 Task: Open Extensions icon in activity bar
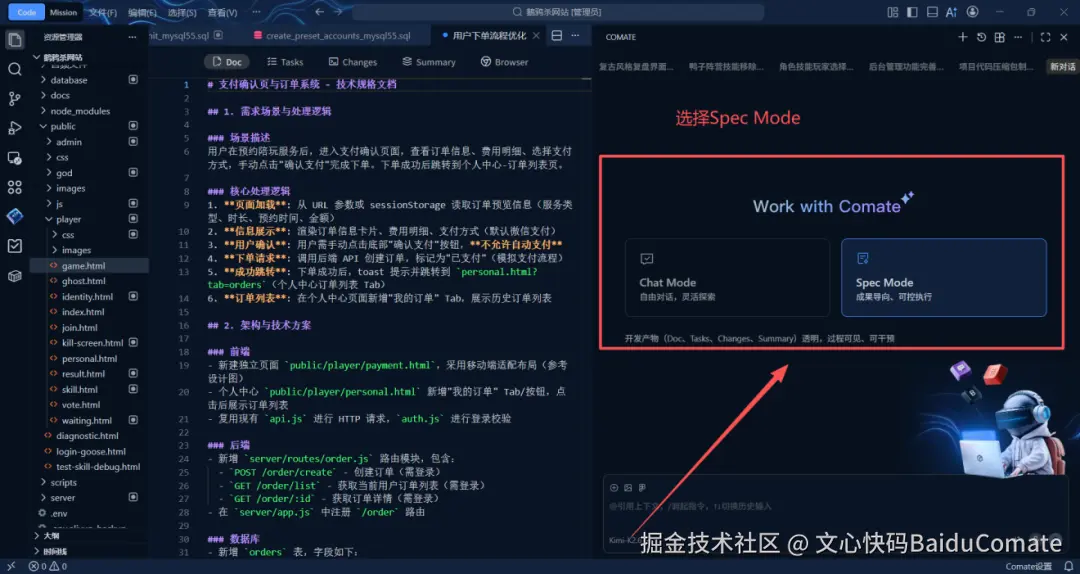14,187
